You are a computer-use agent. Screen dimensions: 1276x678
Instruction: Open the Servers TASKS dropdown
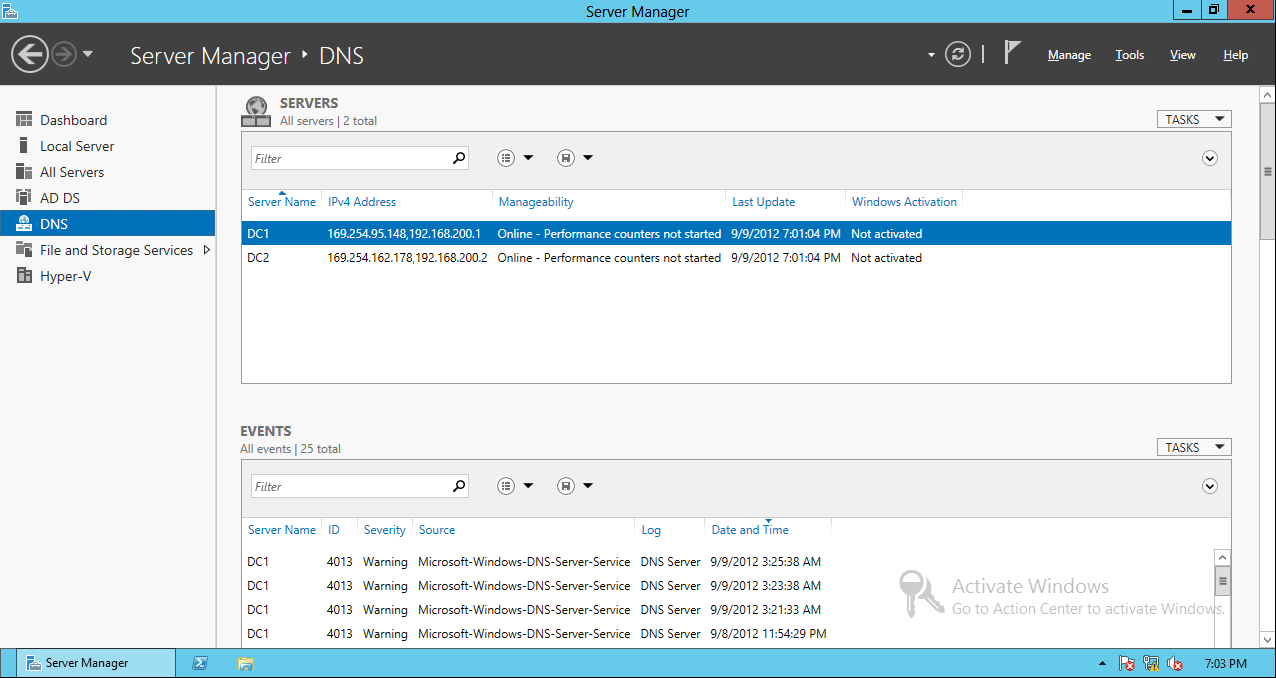[1193, 118]
